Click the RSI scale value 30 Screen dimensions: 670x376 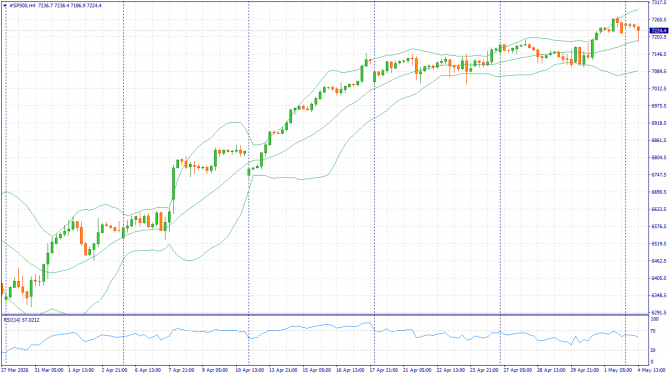click(x=654, y=350)
